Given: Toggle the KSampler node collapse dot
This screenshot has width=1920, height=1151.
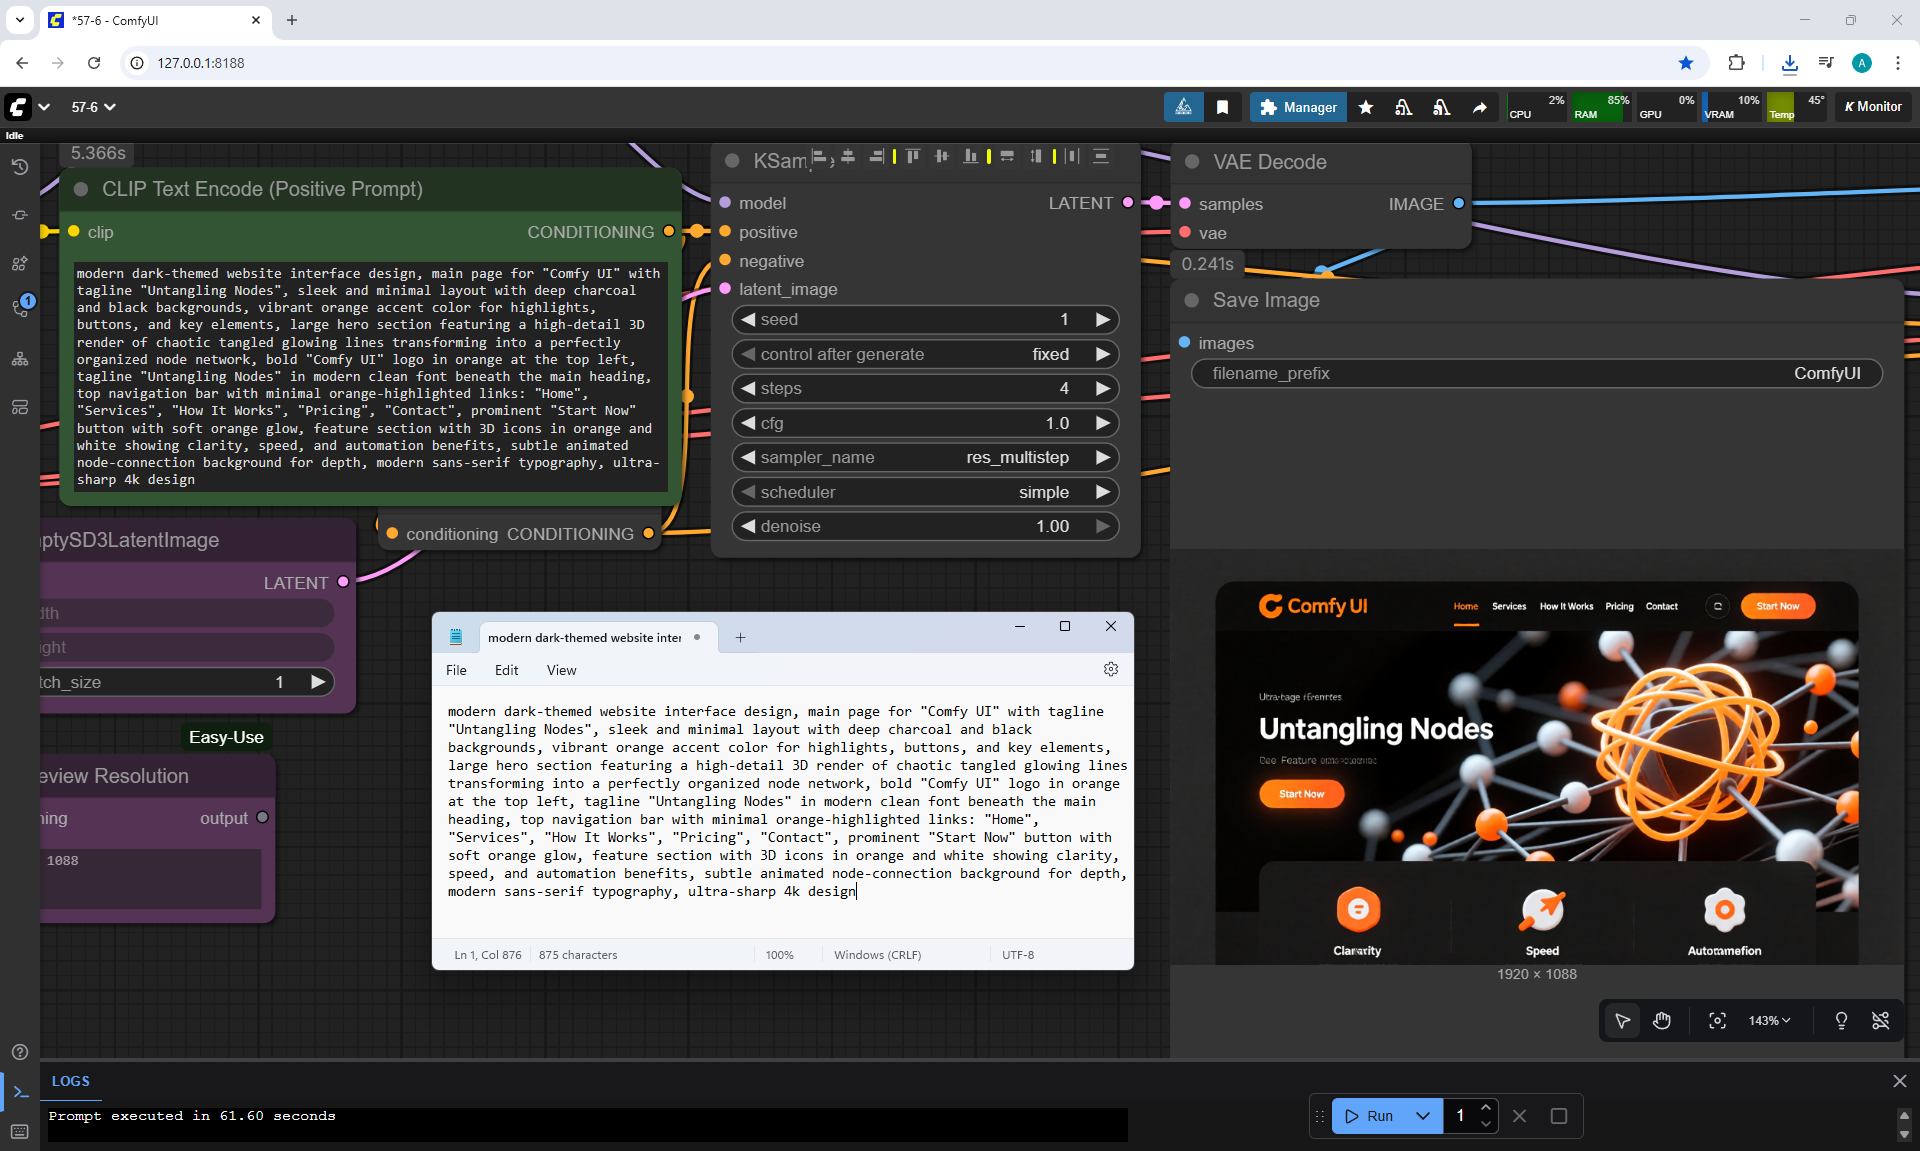Looking at the screenshot, I should point(732,161).
